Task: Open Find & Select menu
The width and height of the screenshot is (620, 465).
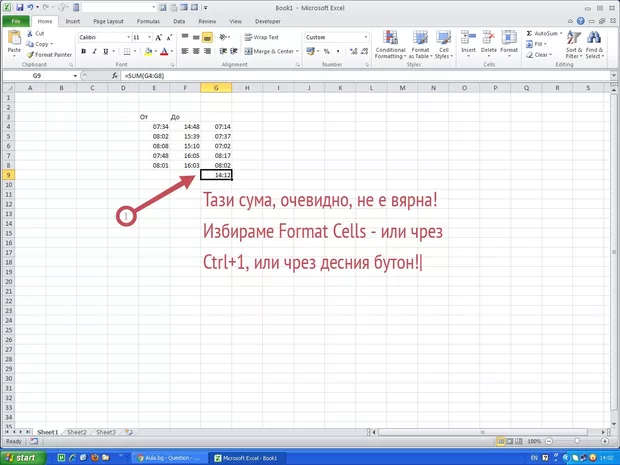Action: click(x=594, y=45)
